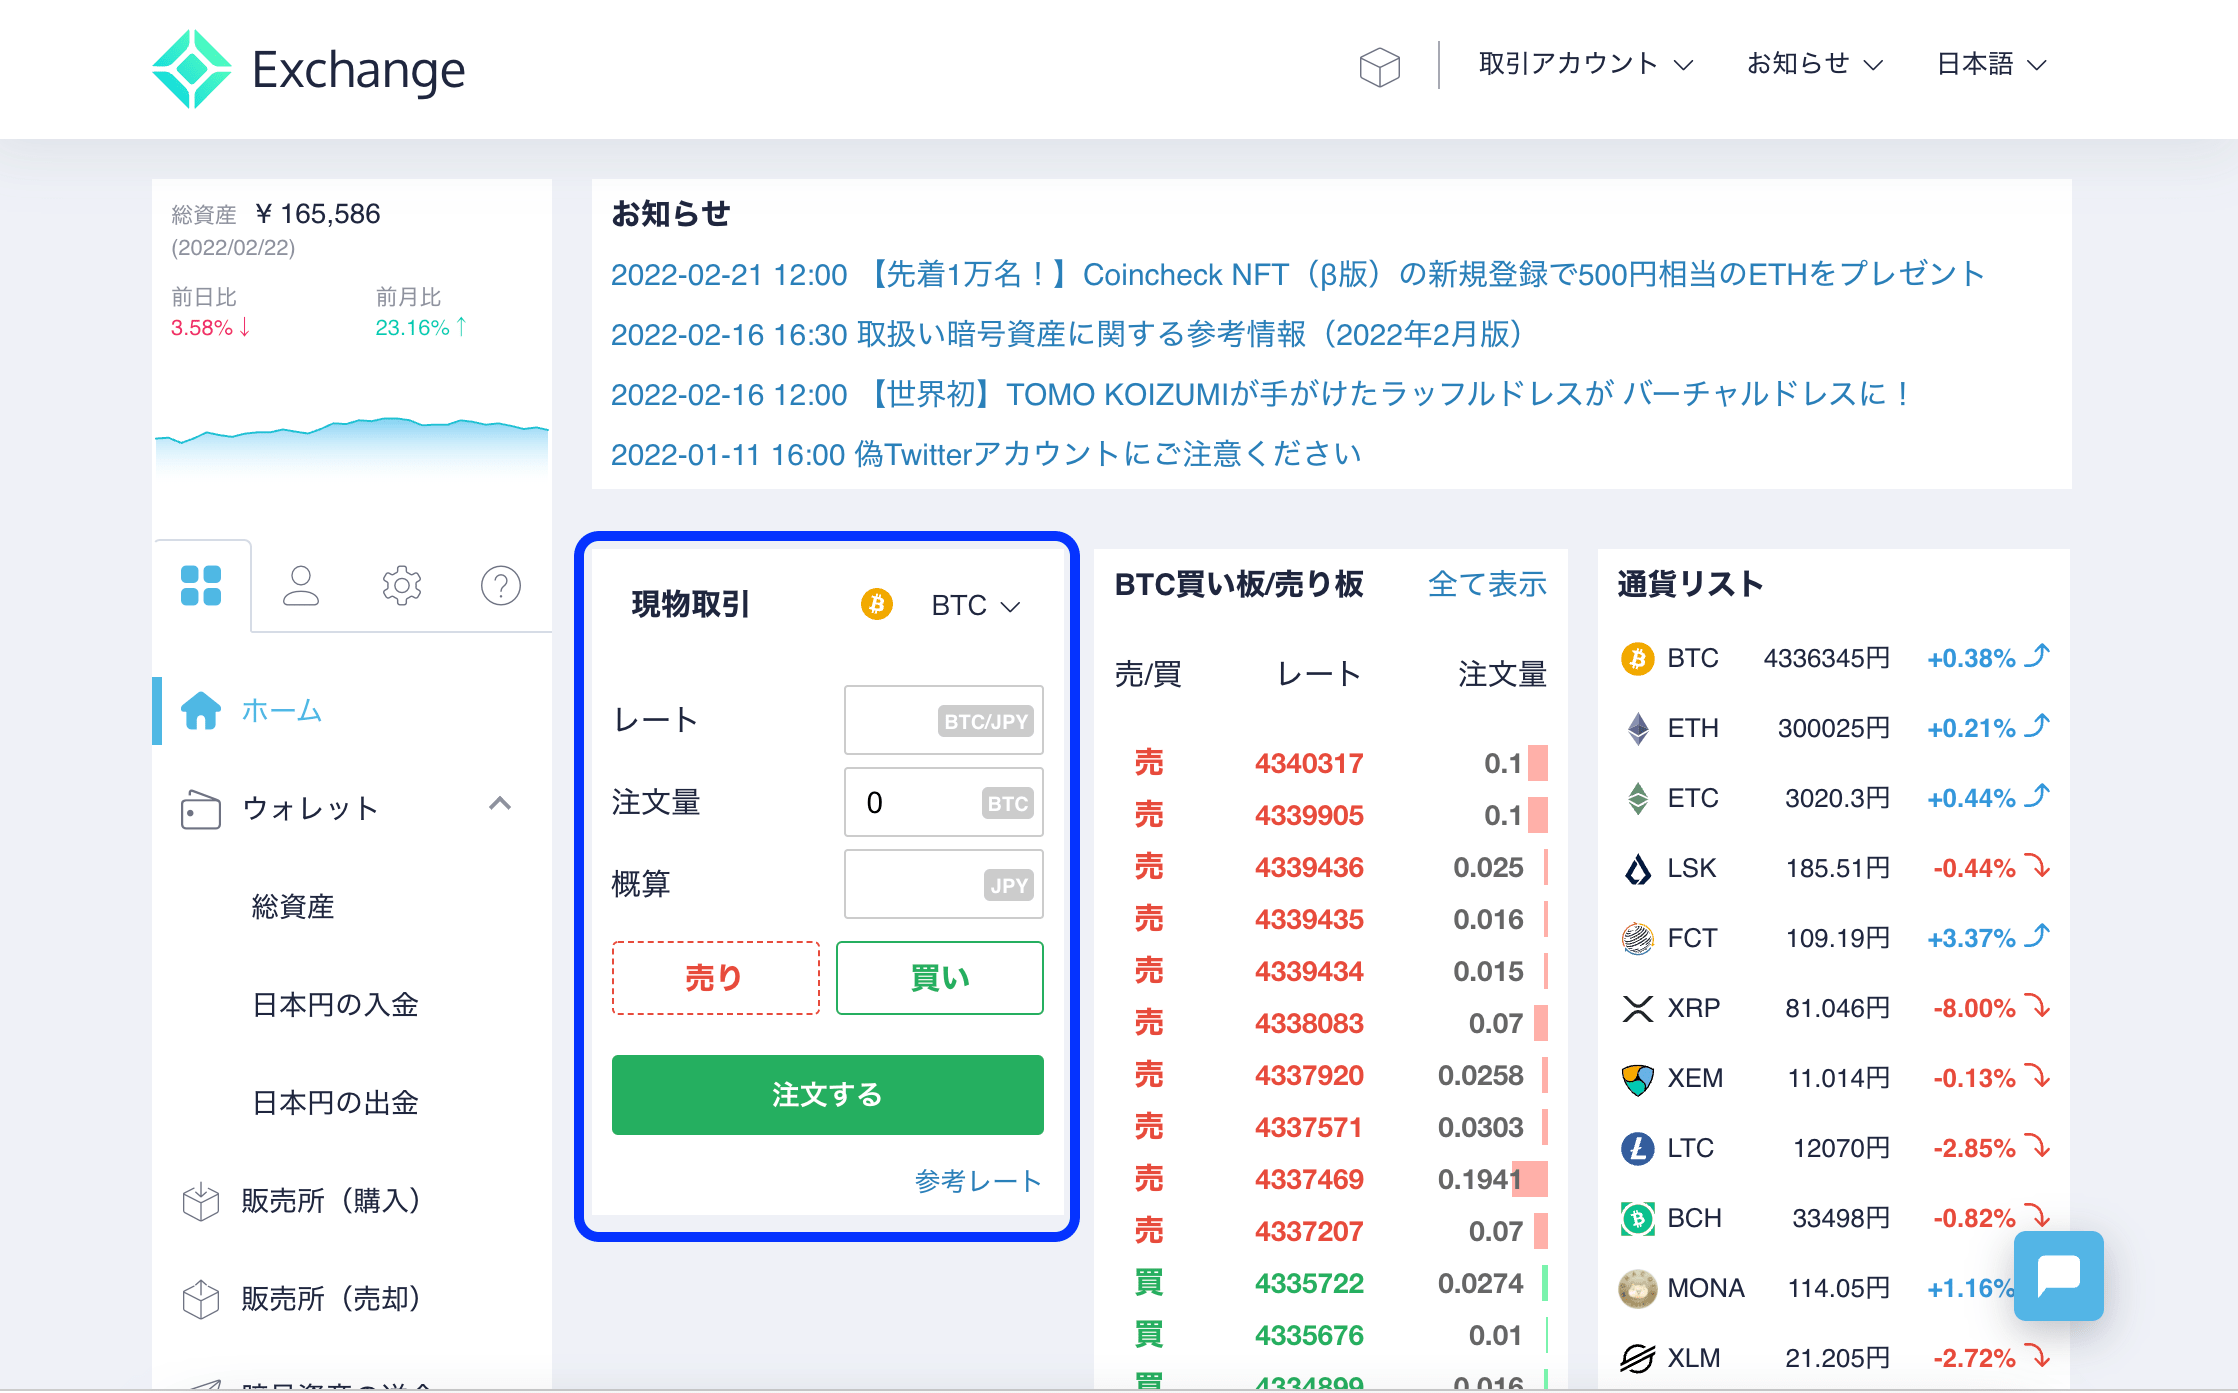Viewport: 2238px width, 1393px height.
Task: Open the BTC trading pair dropdown
Action: (975, 604)
